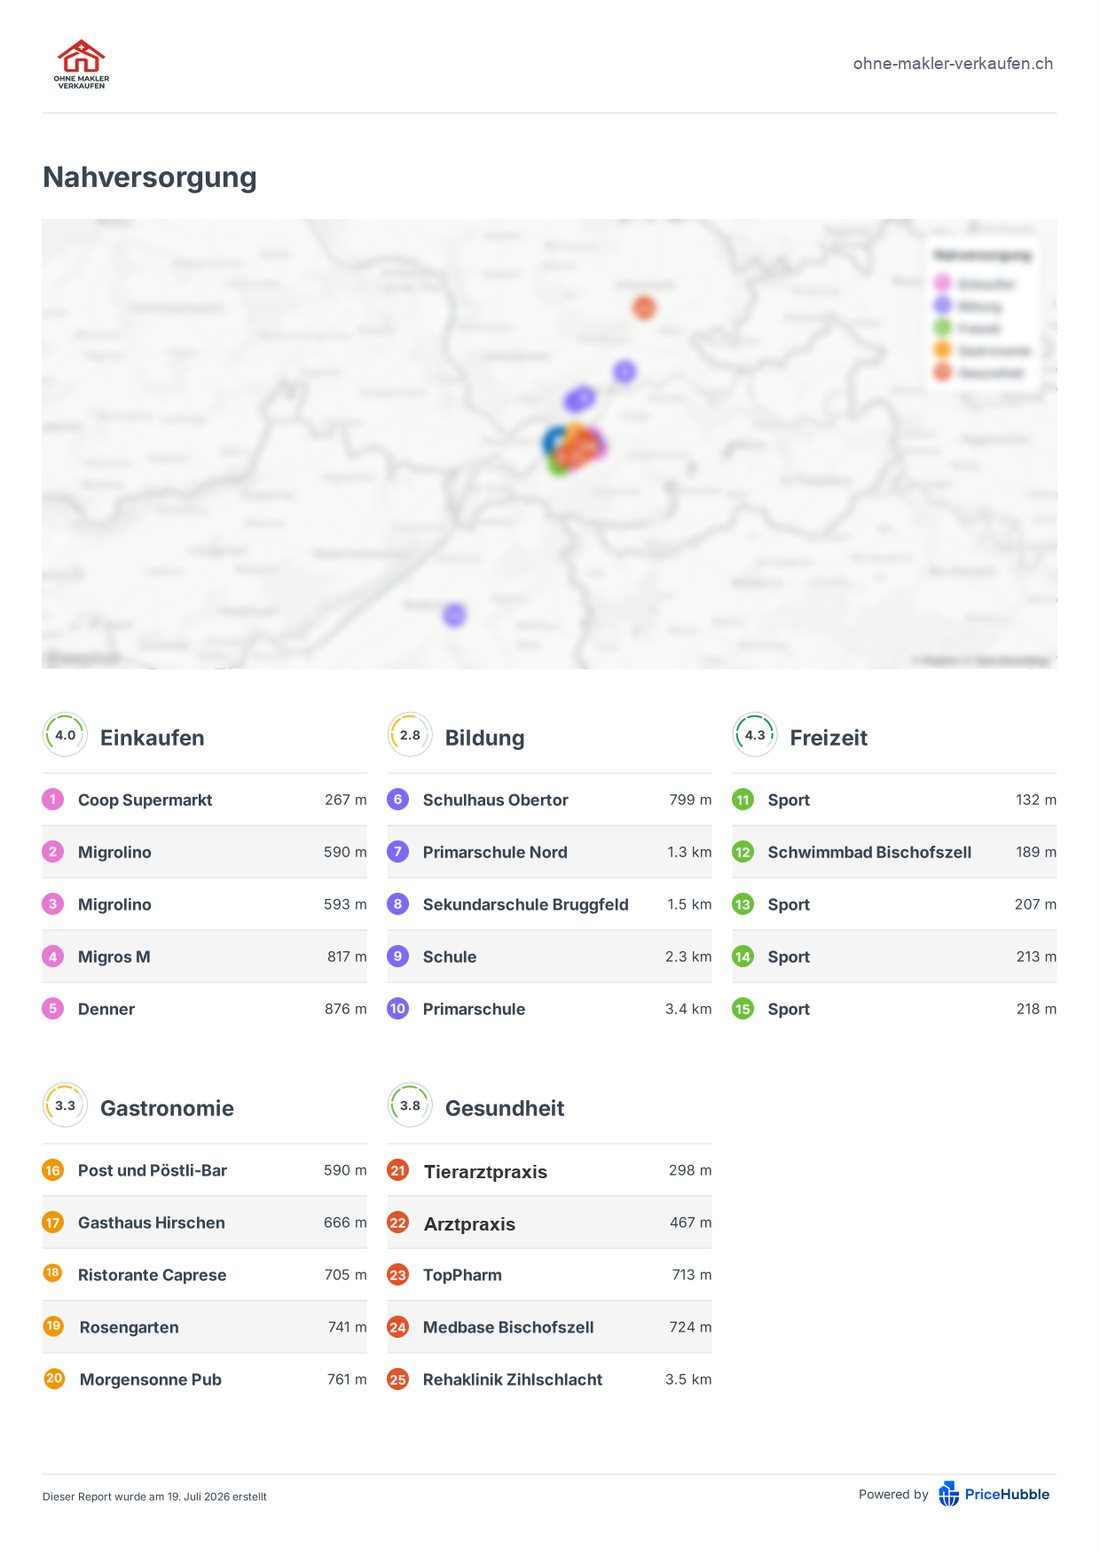Image resolution: width=1100 pixels, height=1555 pixels.
Task: Click the 132 m distance value
Action: point(1036,800)
